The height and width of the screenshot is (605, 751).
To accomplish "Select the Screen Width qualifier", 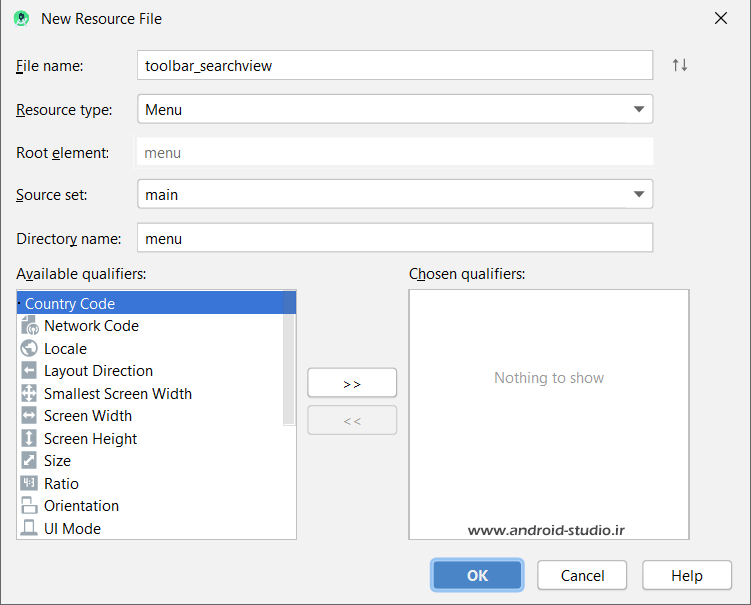I will [88, 416].
